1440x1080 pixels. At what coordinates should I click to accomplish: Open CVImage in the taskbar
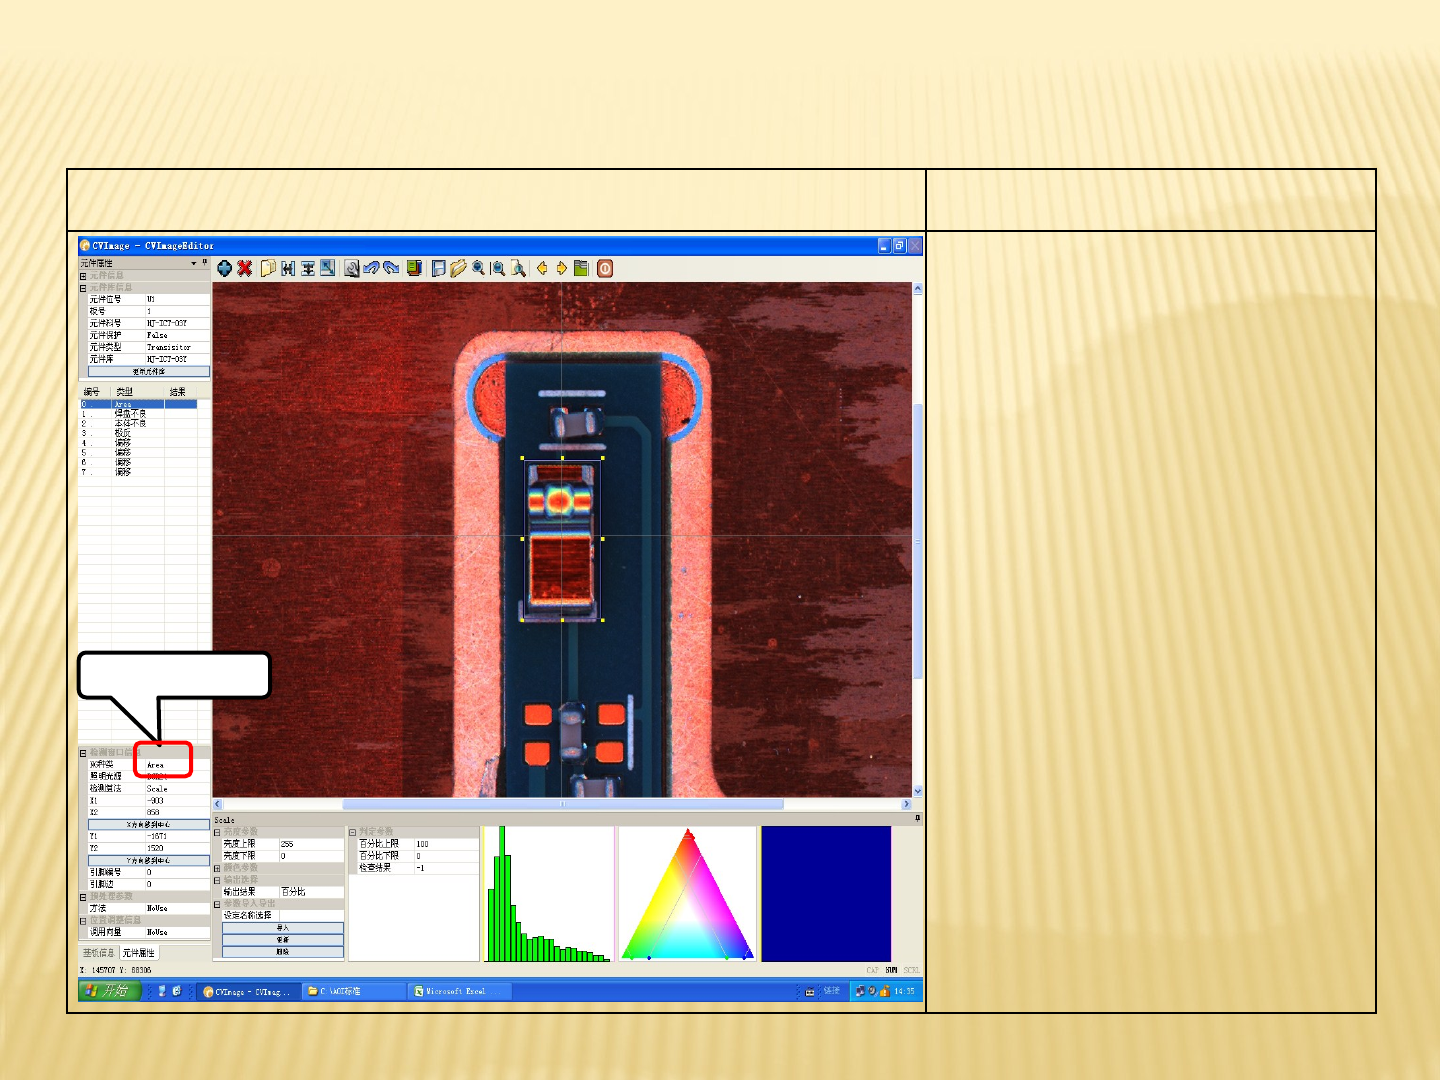pyautogui.click(x=247, y=991)
